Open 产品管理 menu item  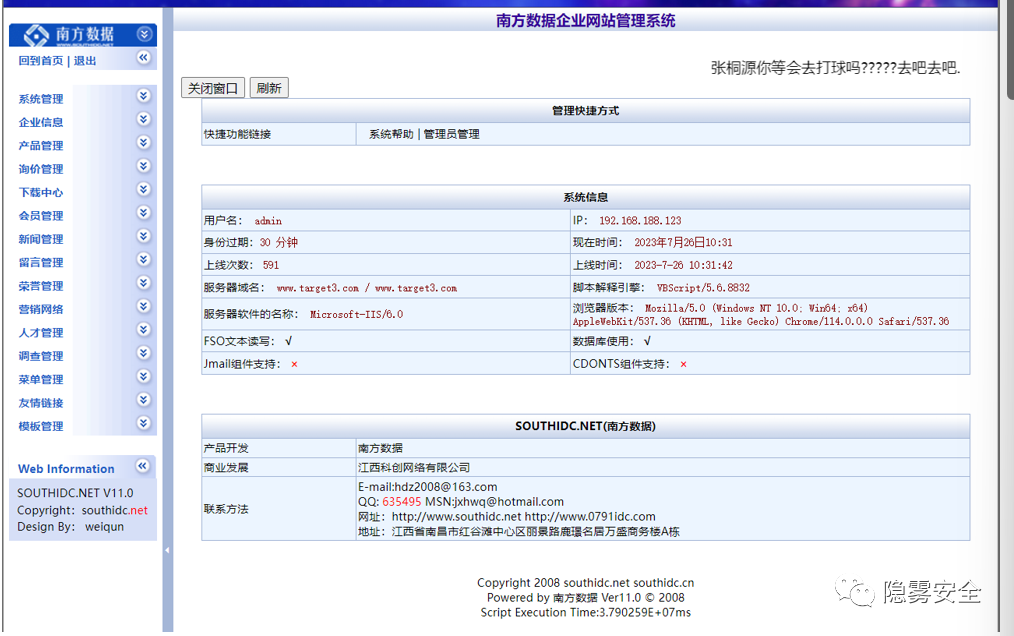pos(41,146)
